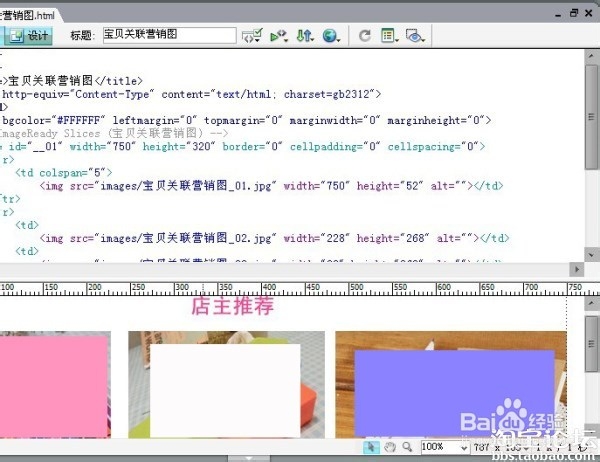Select the pink product image in design view
Screen dimensions: 600x462
[x=55, y=385]
